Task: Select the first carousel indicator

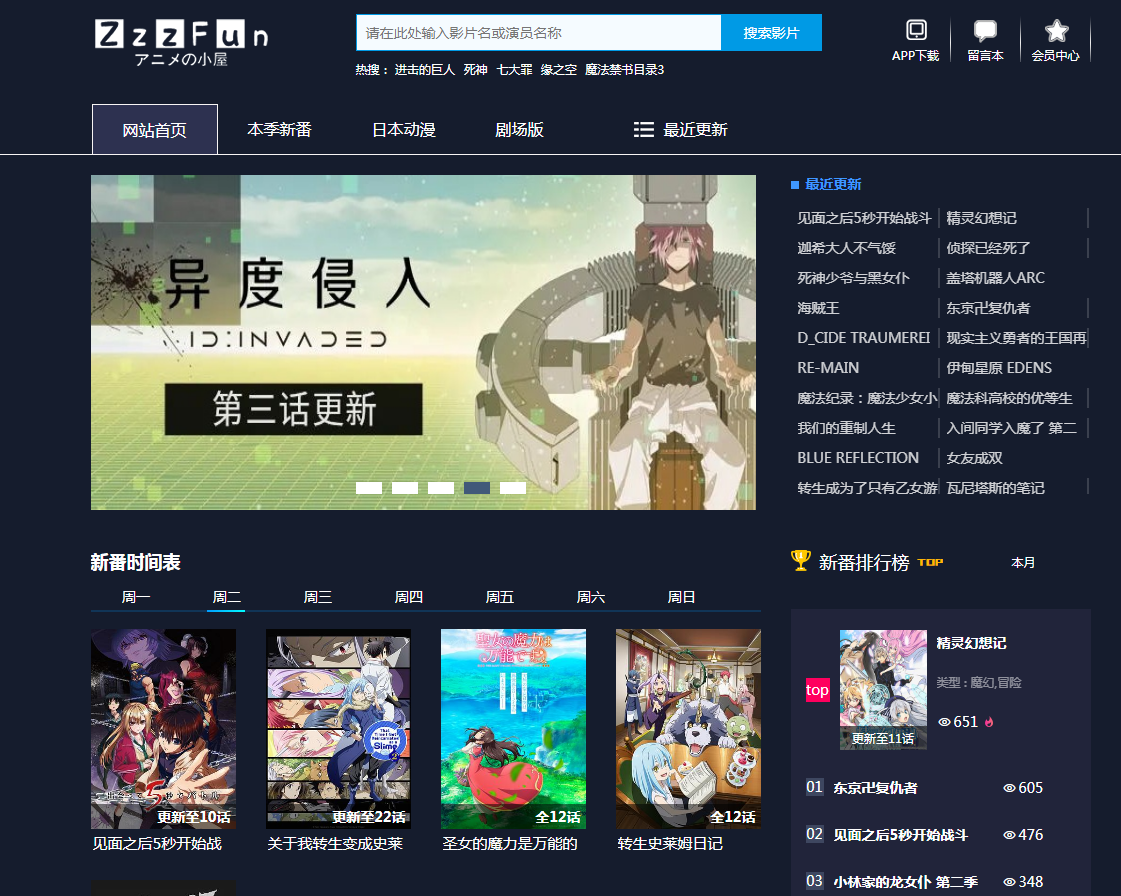Action: (x=369, y=488)
